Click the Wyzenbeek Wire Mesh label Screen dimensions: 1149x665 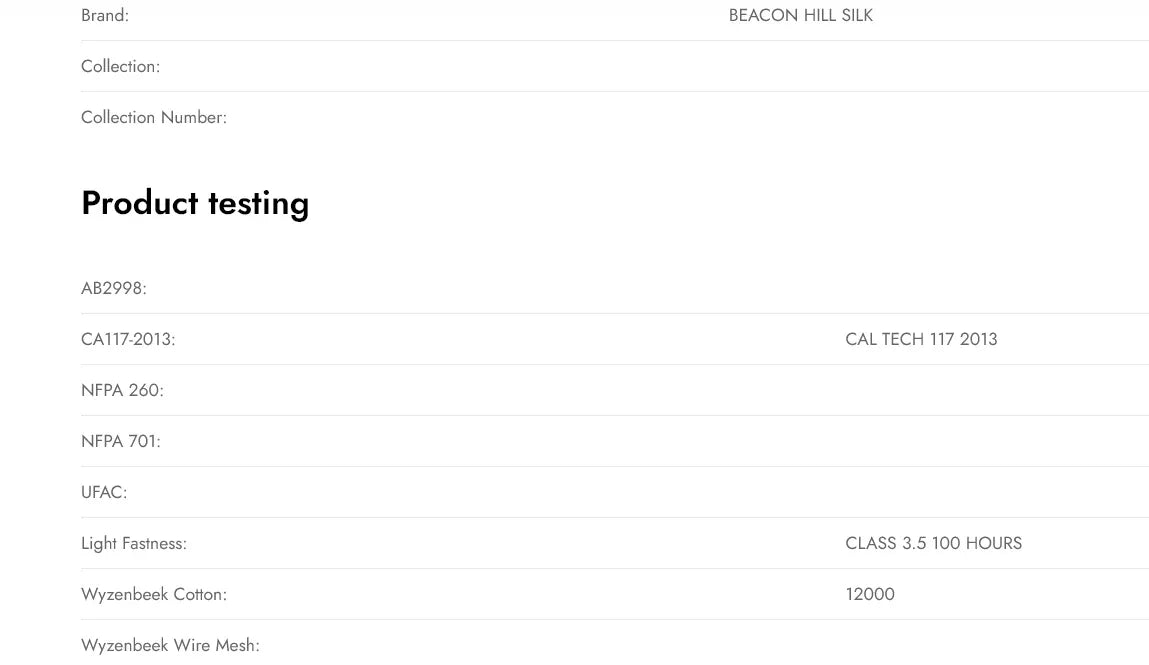tap(170, 646)
